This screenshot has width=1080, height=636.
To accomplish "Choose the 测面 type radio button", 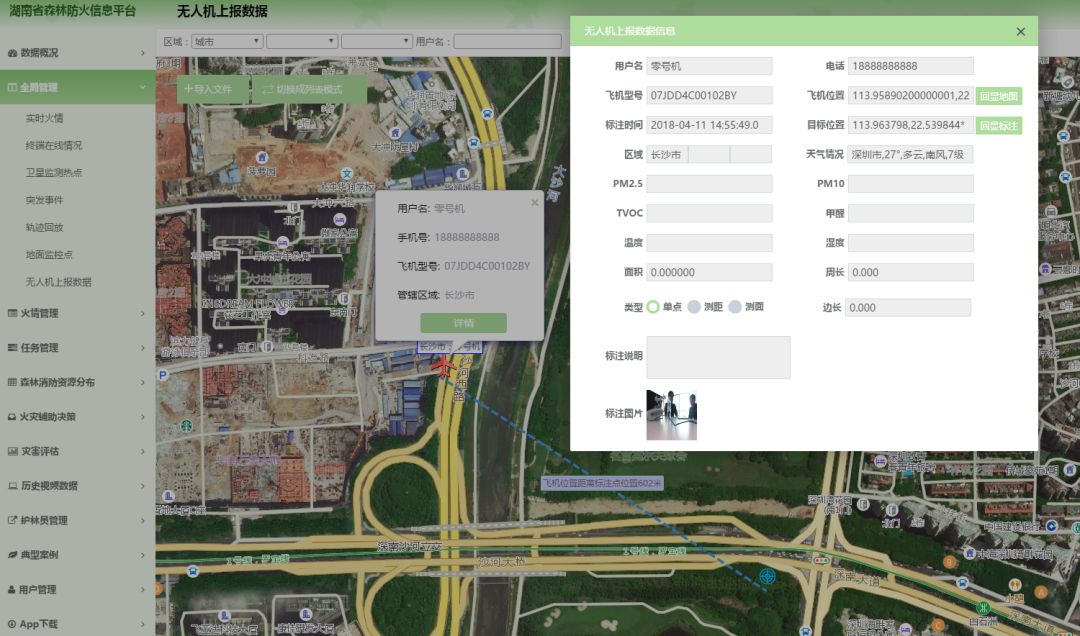I will pyautogui.click(x=735, y=307).
